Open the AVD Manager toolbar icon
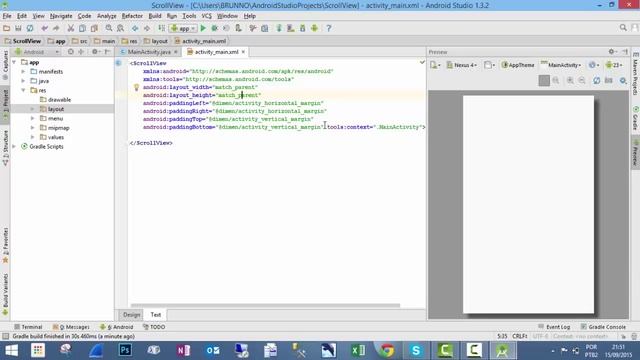 [x=291, y=28]
